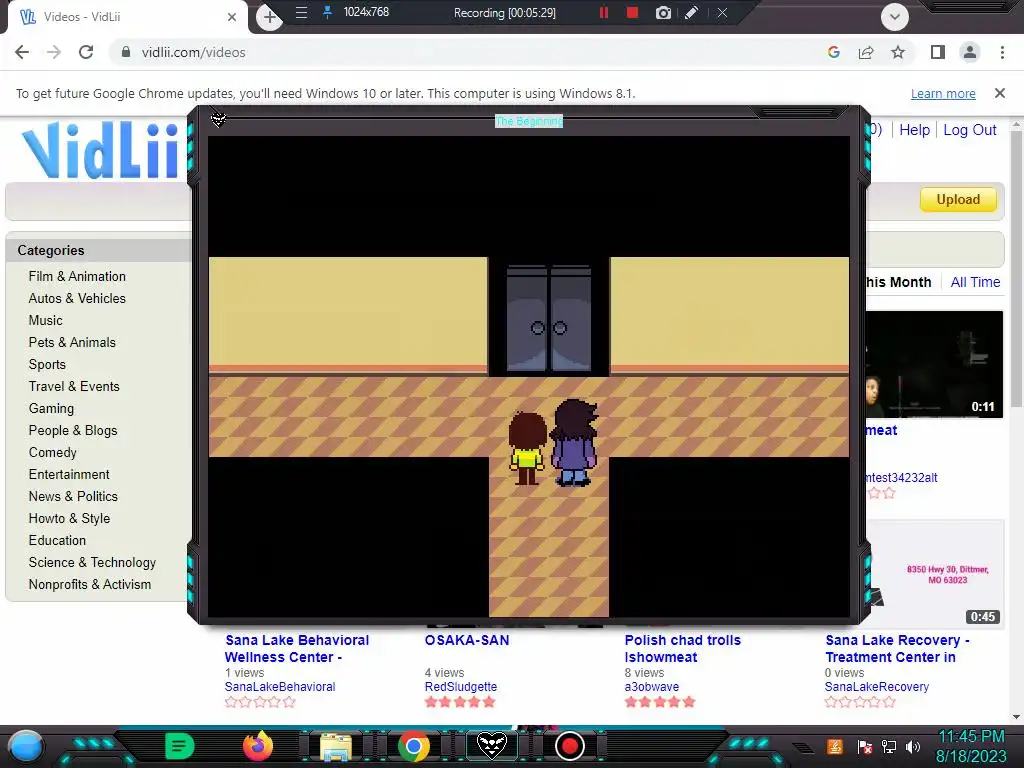Share this page
The height and width of the screenshot is (768, 1024).
pos(866,52)
